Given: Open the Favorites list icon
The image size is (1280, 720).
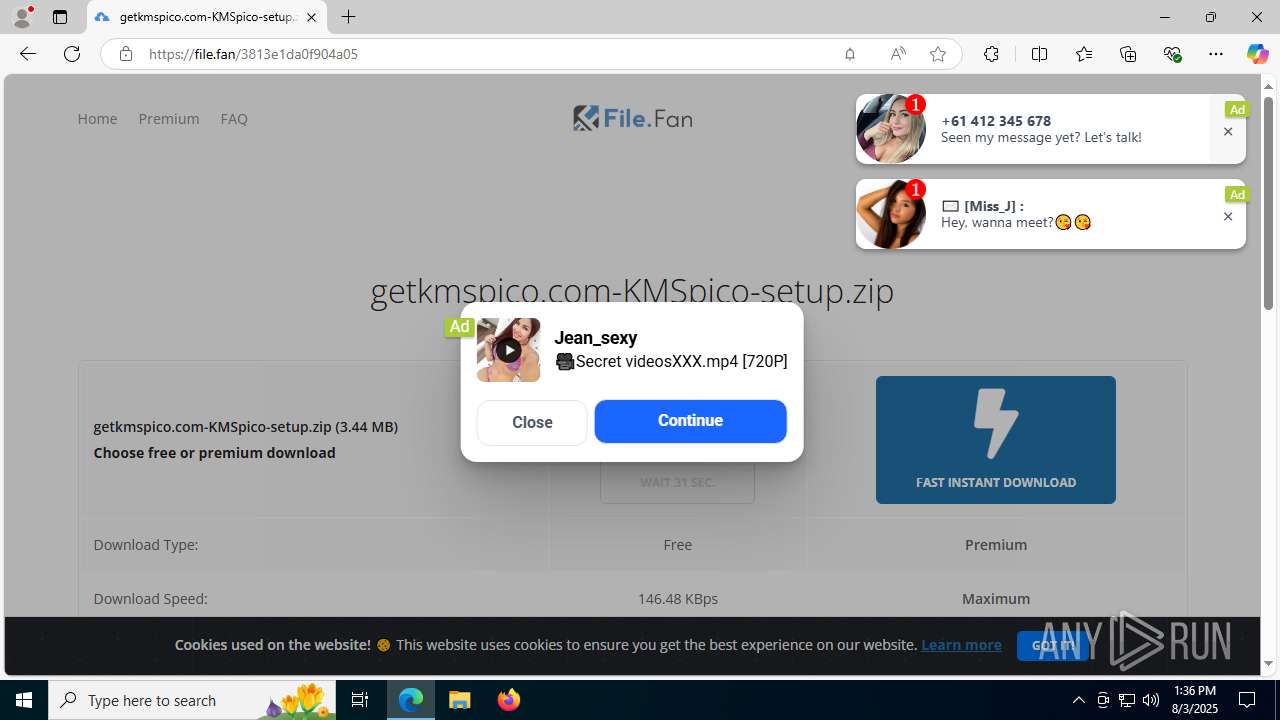Looking at the screenshot, I should tap(1084, 54).
